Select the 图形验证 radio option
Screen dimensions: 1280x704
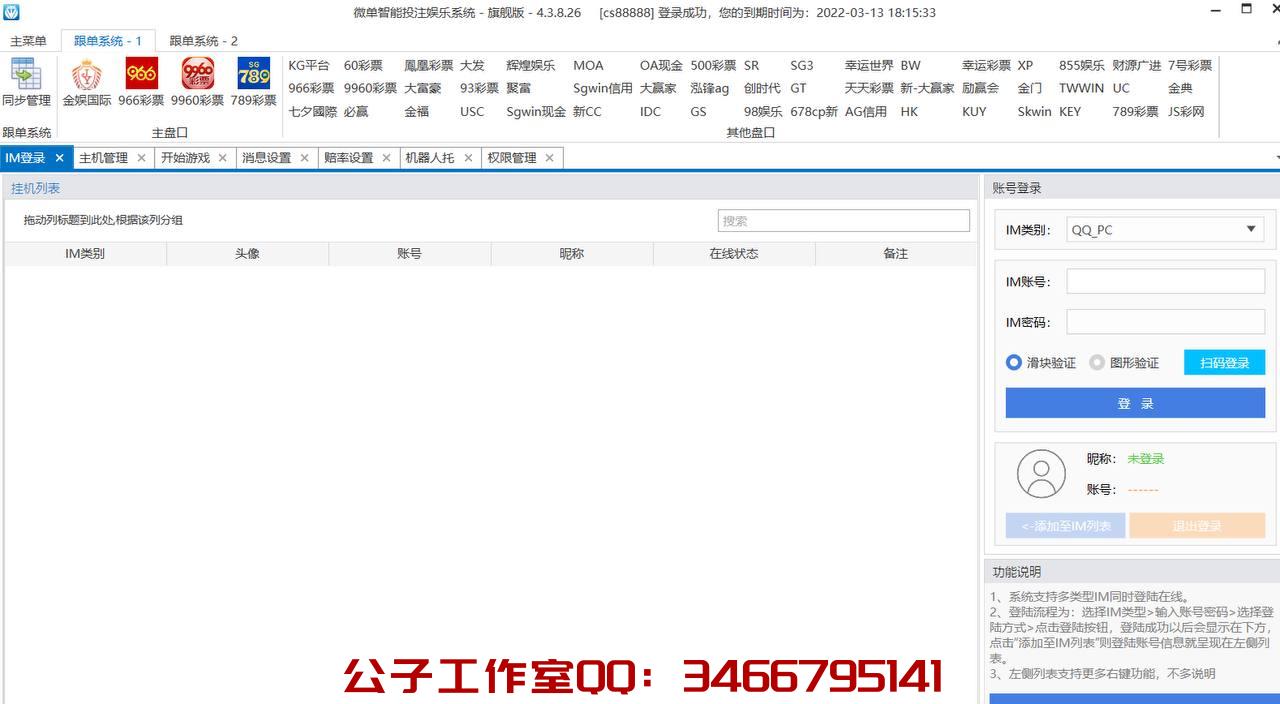coord(1124,363)
